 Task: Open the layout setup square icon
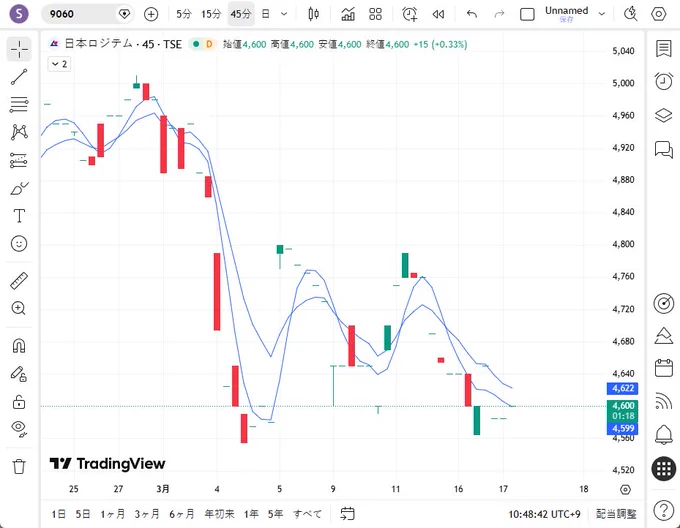[x=527, y=14]
